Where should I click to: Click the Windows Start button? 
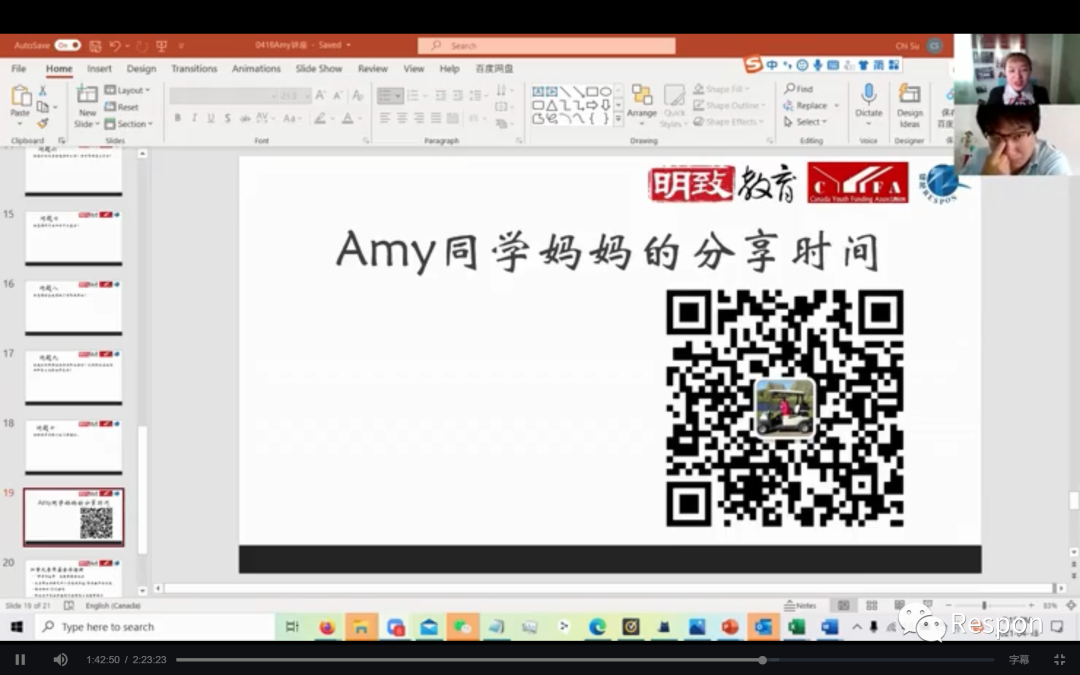click(x=17, y=627)
